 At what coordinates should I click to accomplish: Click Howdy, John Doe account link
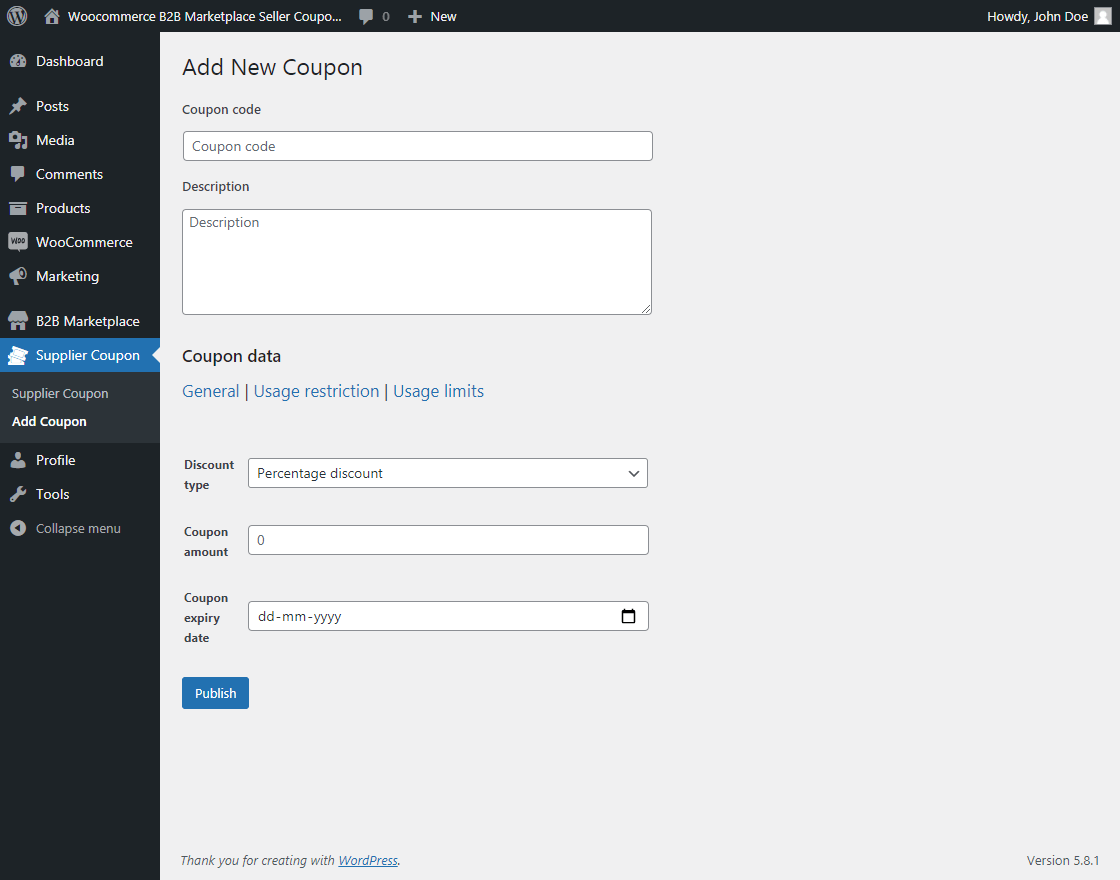coord(1037,16)
